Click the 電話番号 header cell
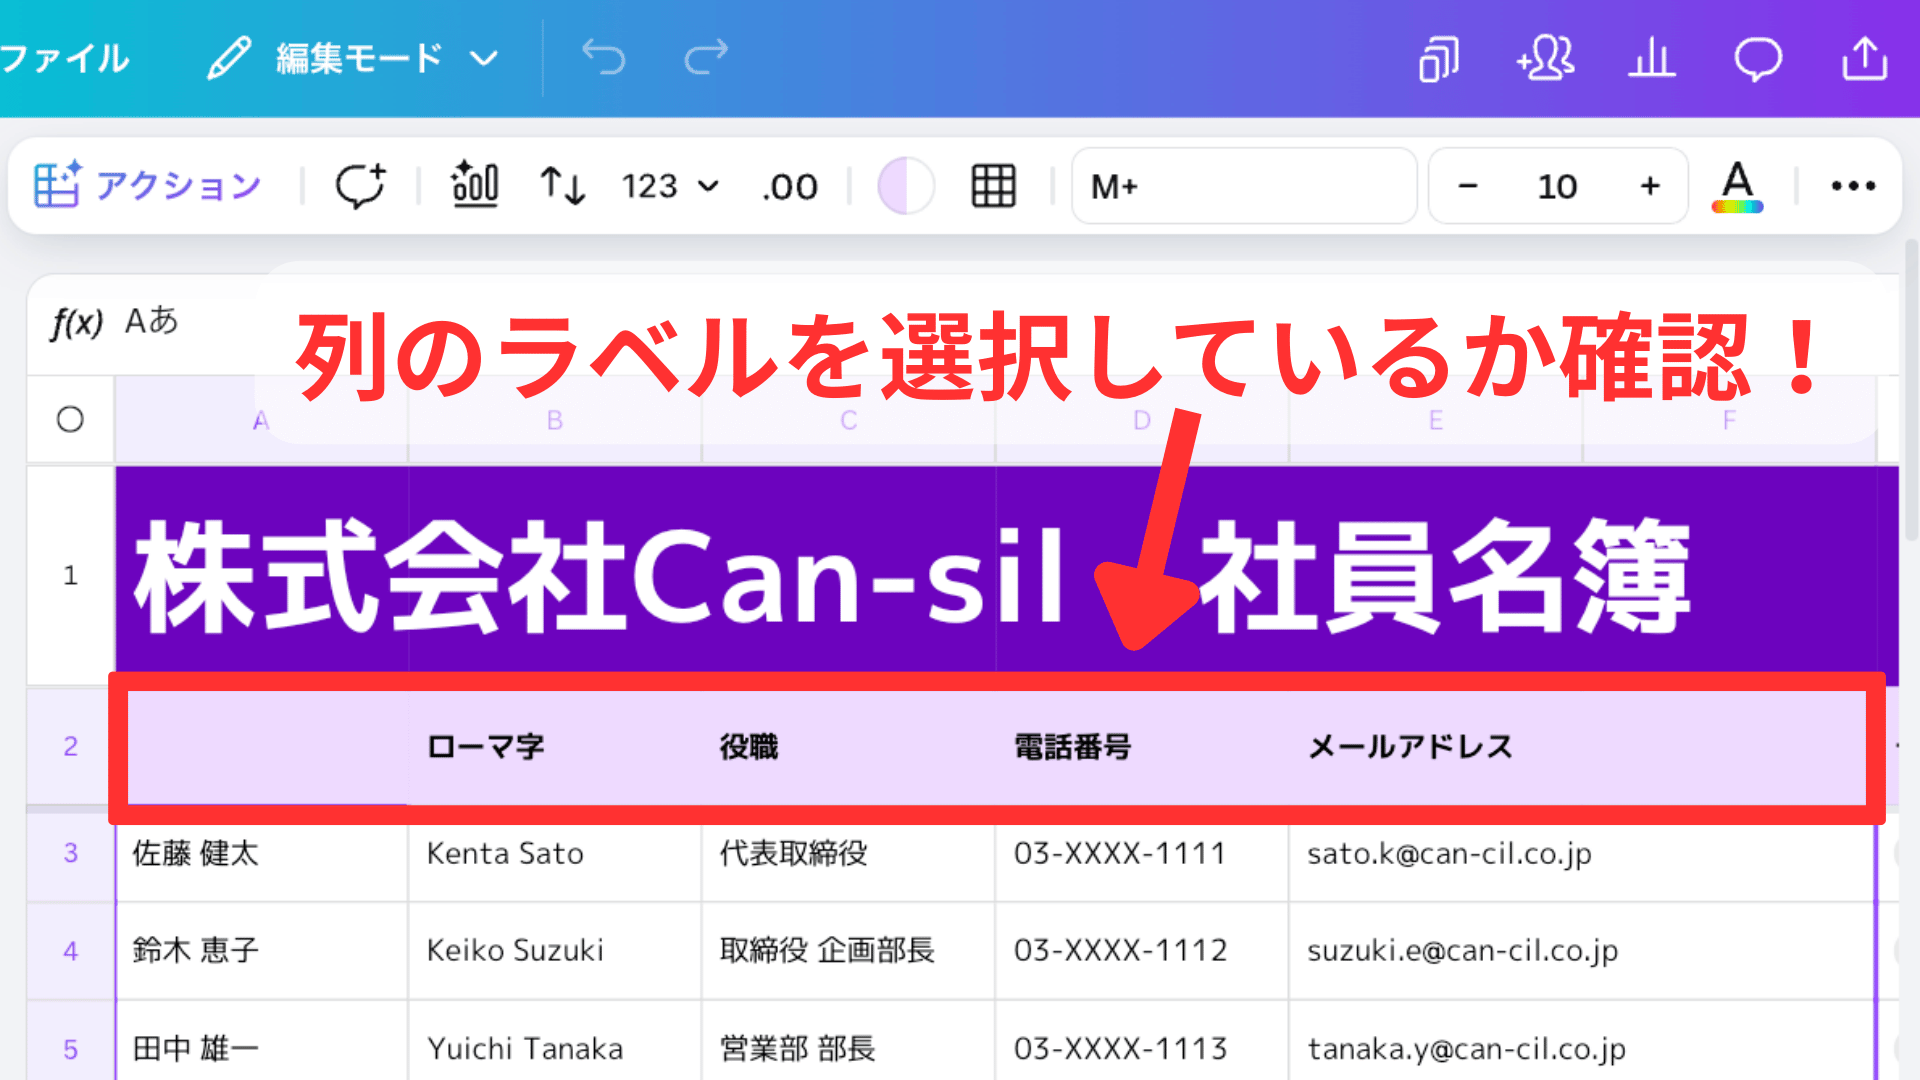Screen dimensions: 1920x1080 tap(1142, 747)
